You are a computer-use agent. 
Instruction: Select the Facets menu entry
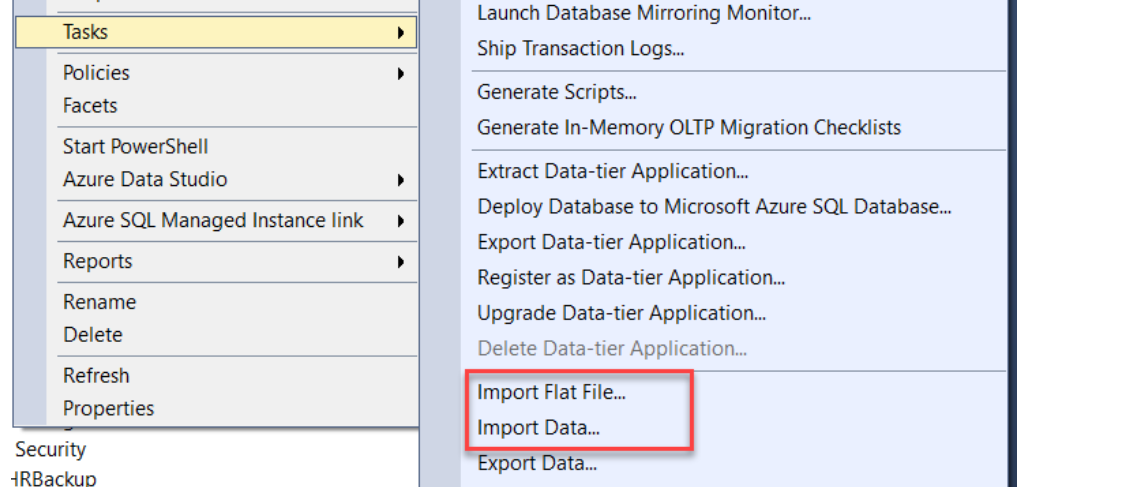click(x=90, y=106)
